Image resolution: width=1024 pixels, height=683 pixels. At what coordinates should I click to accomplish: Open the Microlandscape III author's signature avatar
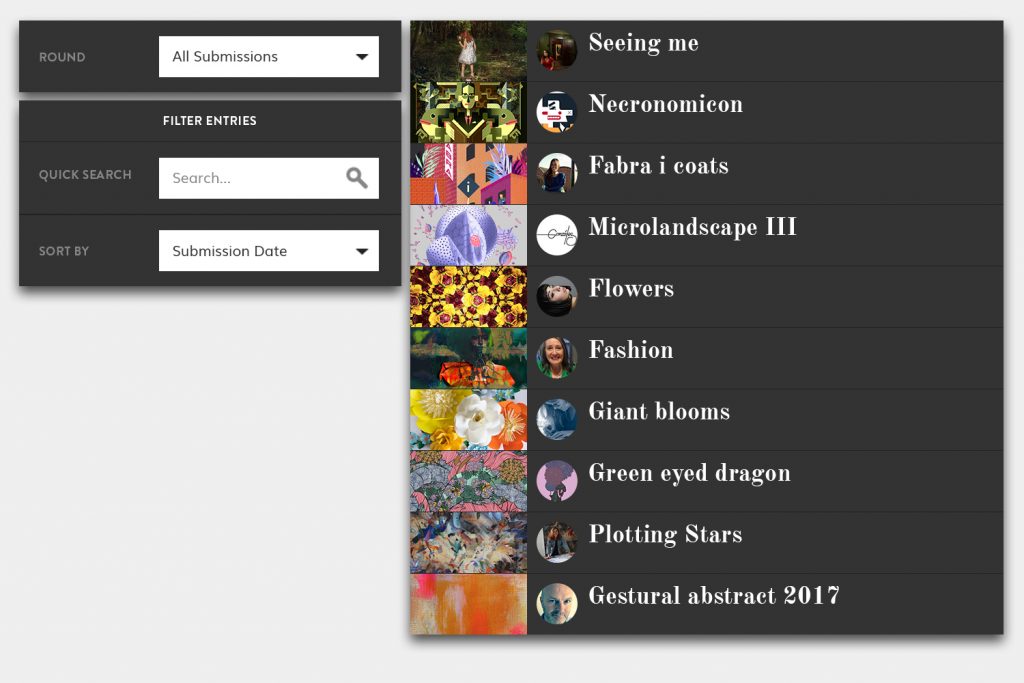(557, 235)
